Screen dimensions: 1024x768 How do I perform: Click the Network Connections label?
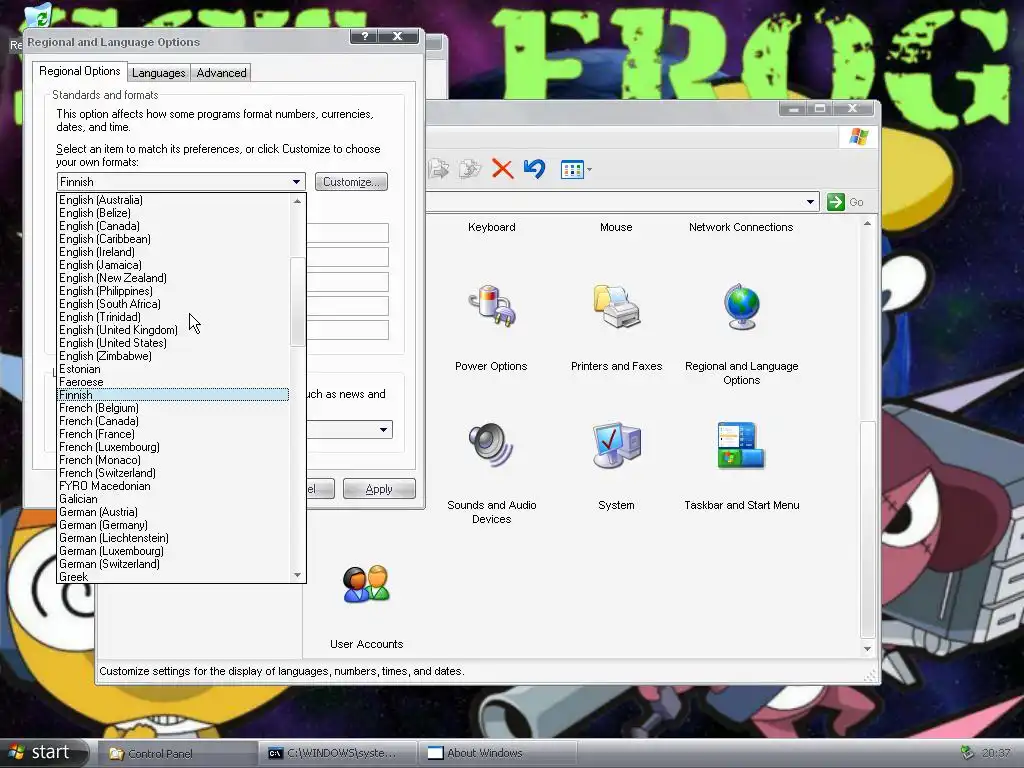[741, 227]
